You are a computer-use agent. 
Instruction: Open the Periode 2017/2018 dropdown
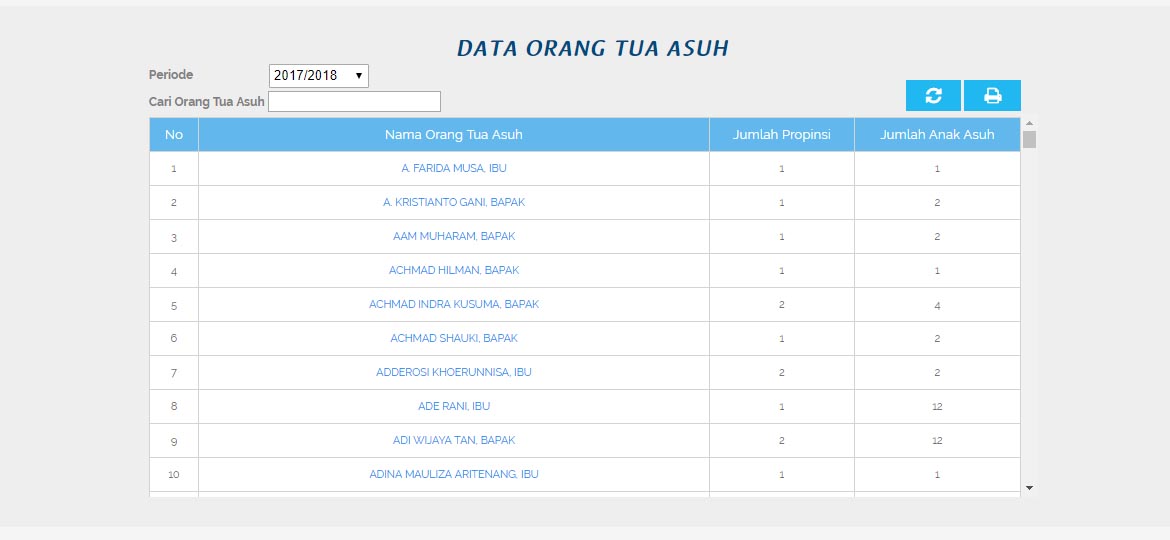[x=318, y=76]
